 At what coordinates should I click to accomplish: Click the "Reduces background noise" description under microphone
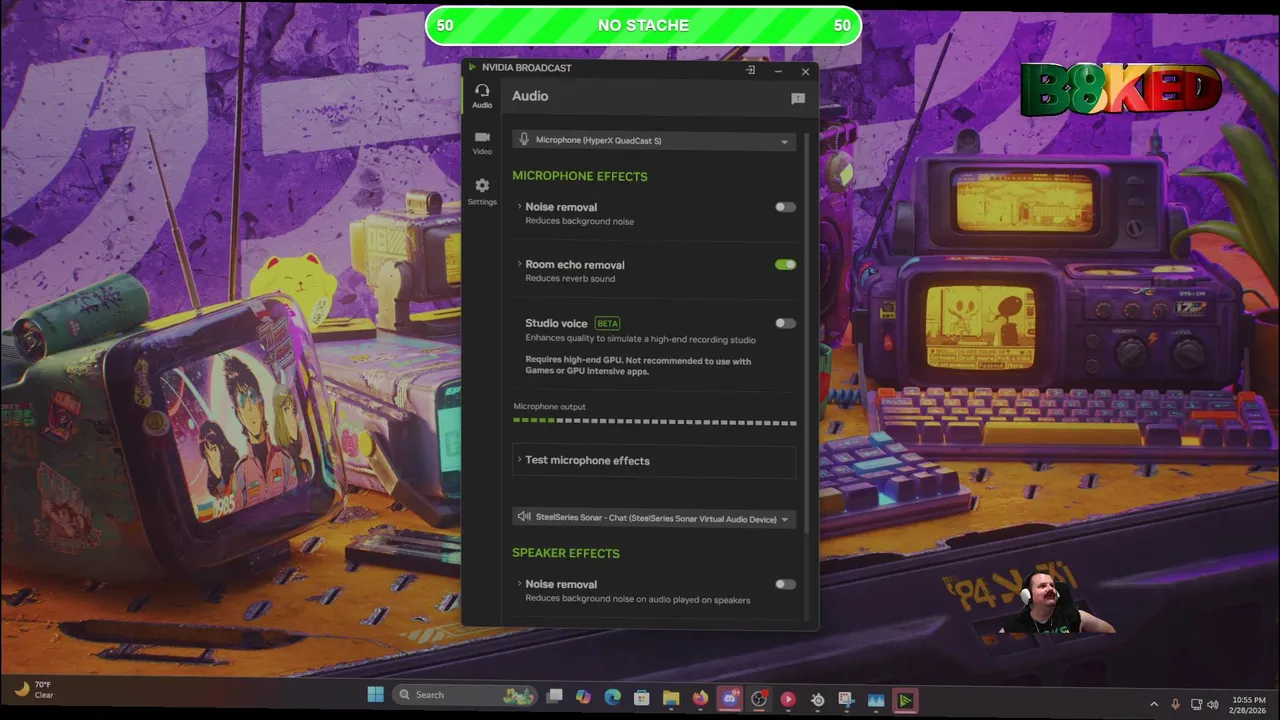point(579,221)
